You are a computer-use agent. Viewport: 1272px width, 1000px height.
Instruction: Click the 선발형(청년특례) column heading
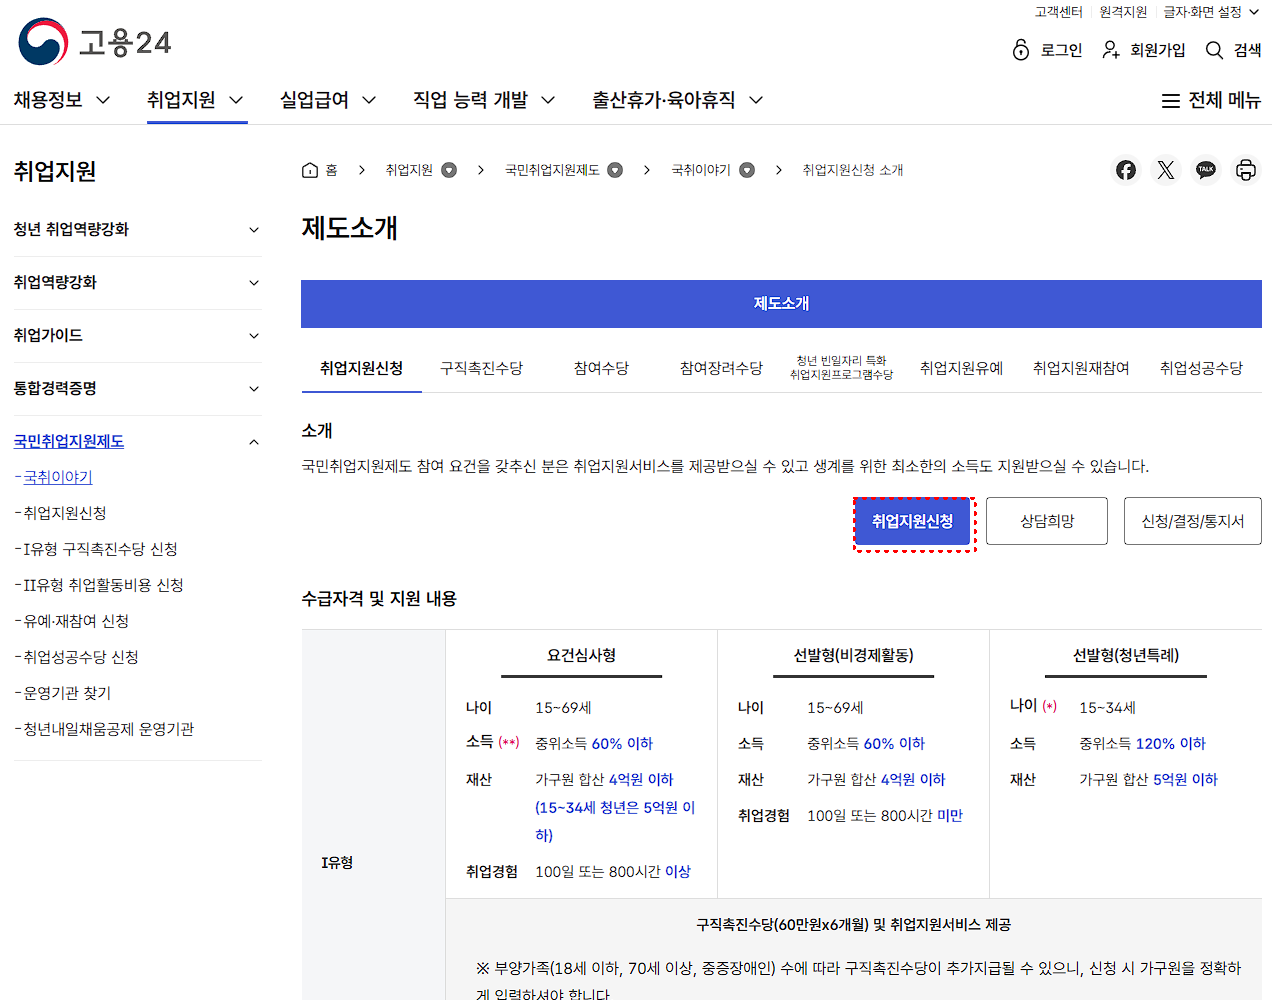pos(1126,656)
